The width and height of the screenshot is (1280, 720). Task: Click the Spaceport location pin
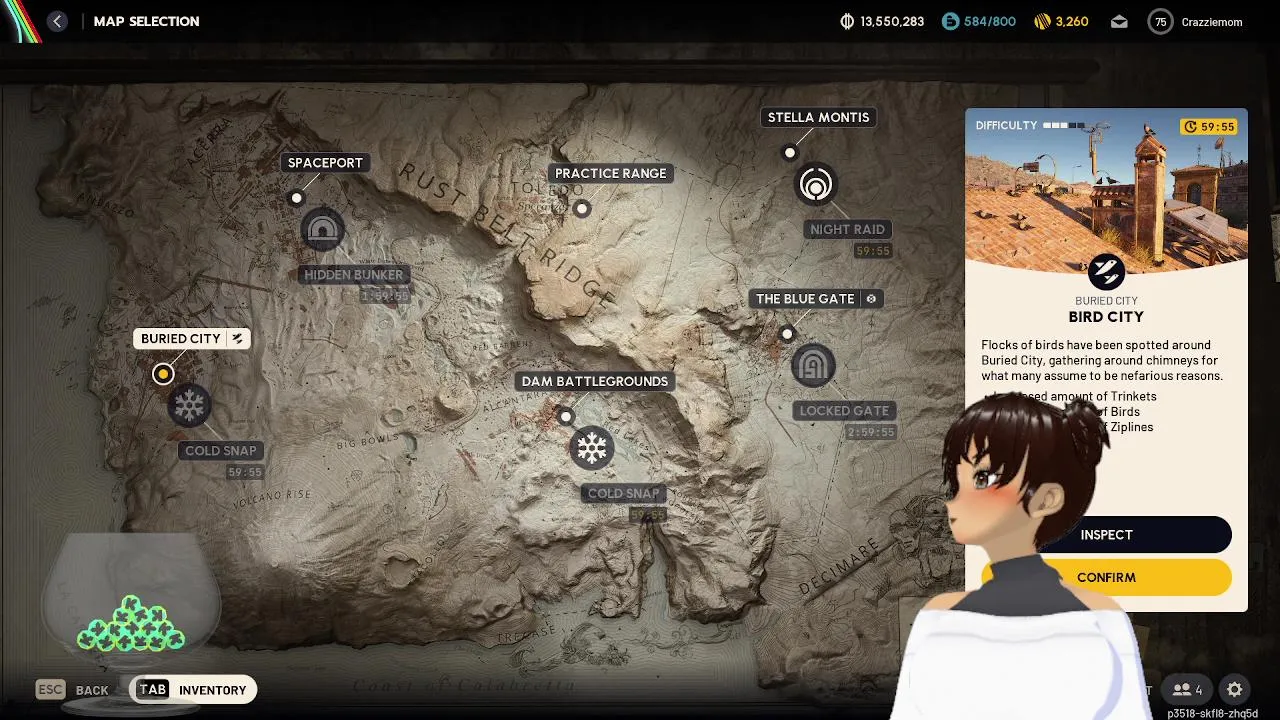tap(296, 198)
